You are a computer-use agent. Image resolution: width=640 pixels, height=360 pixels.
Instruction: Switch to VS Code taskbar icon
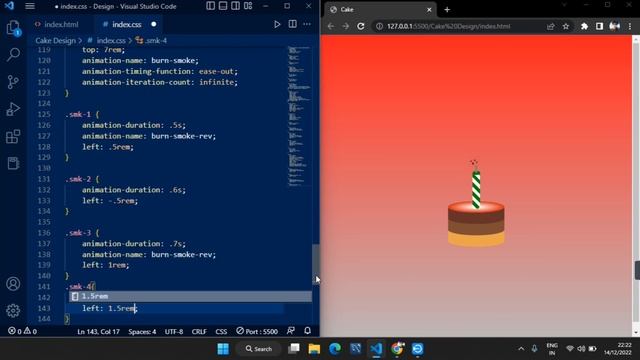tap(376, 349)
